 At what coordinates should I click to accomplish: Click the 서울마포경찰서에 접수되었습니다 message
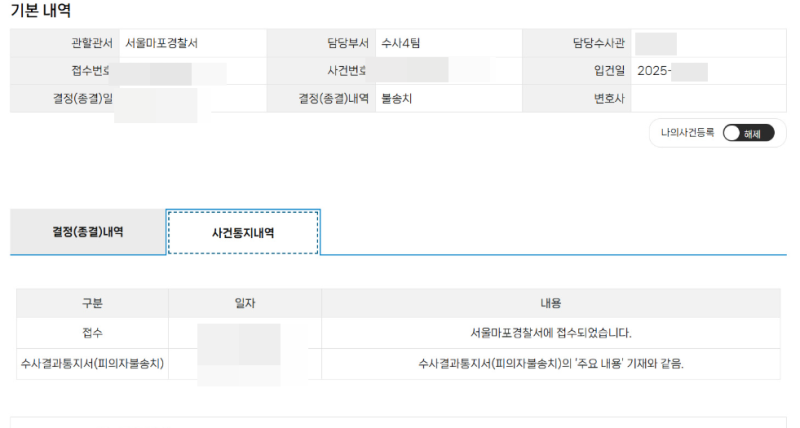click(550, 333)
